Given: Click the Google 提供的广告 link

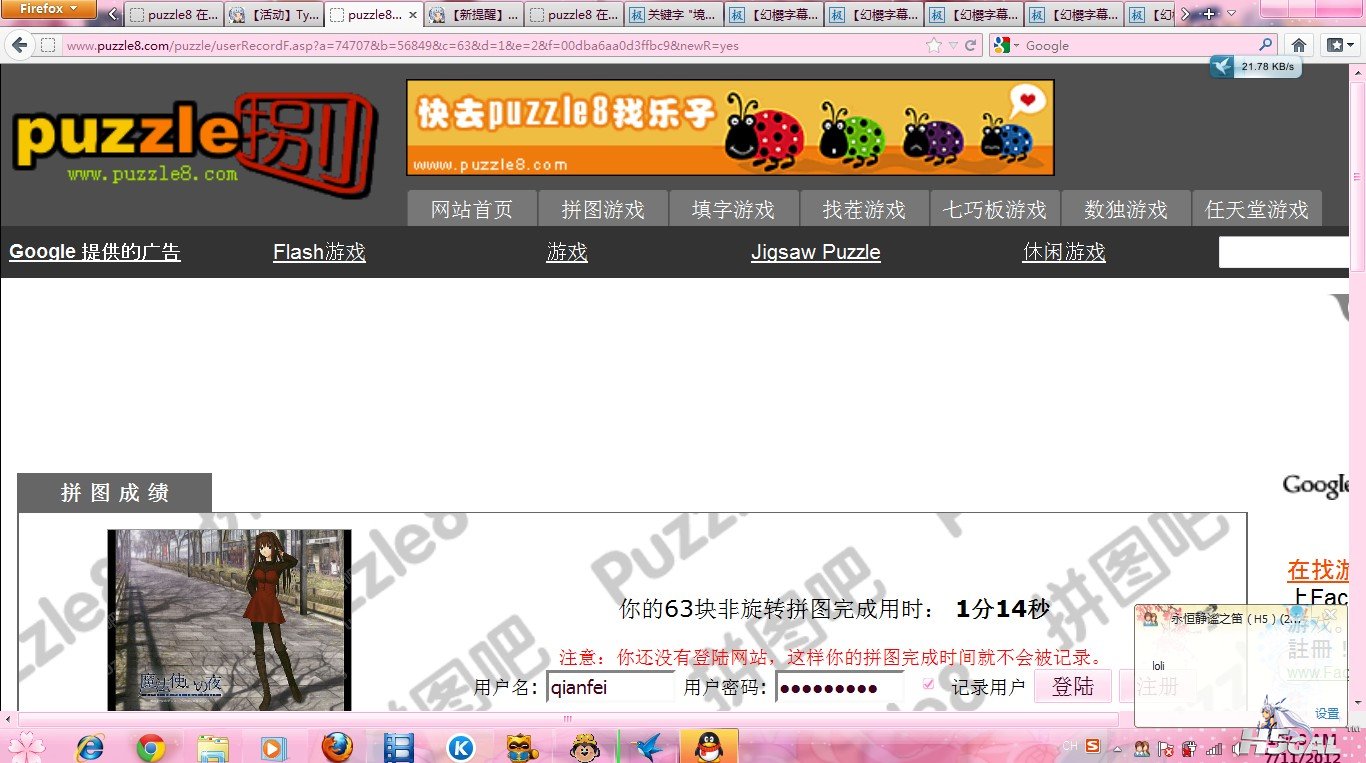Looking at the screenshot, I should pyautogui.click(x=95, y=252).
